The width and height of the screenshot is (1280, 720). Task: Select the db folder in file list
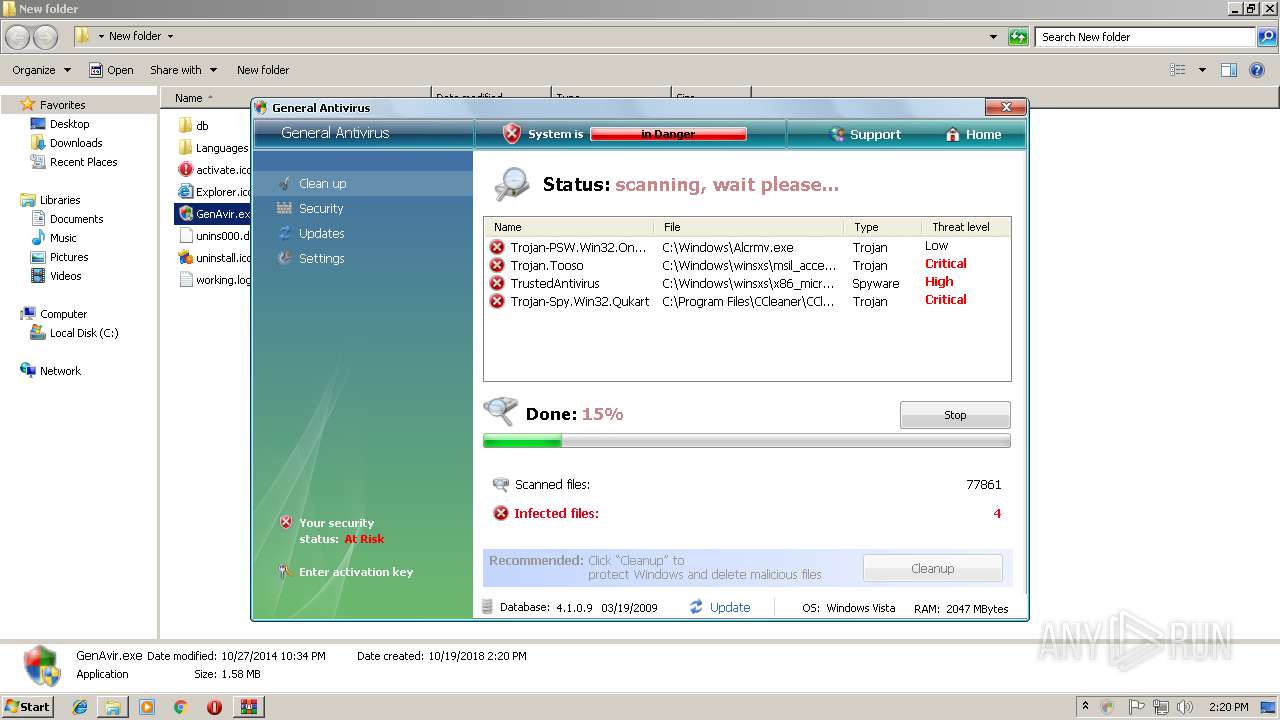201,126
